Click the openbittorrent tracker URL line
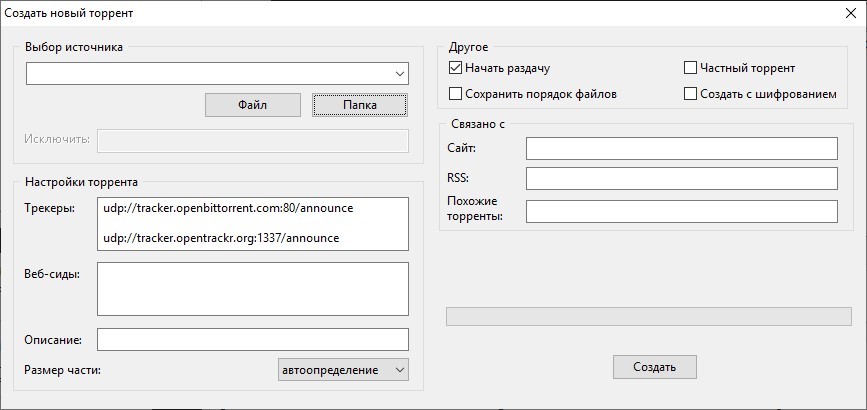 pyautogui.click(x=228, y=209)
